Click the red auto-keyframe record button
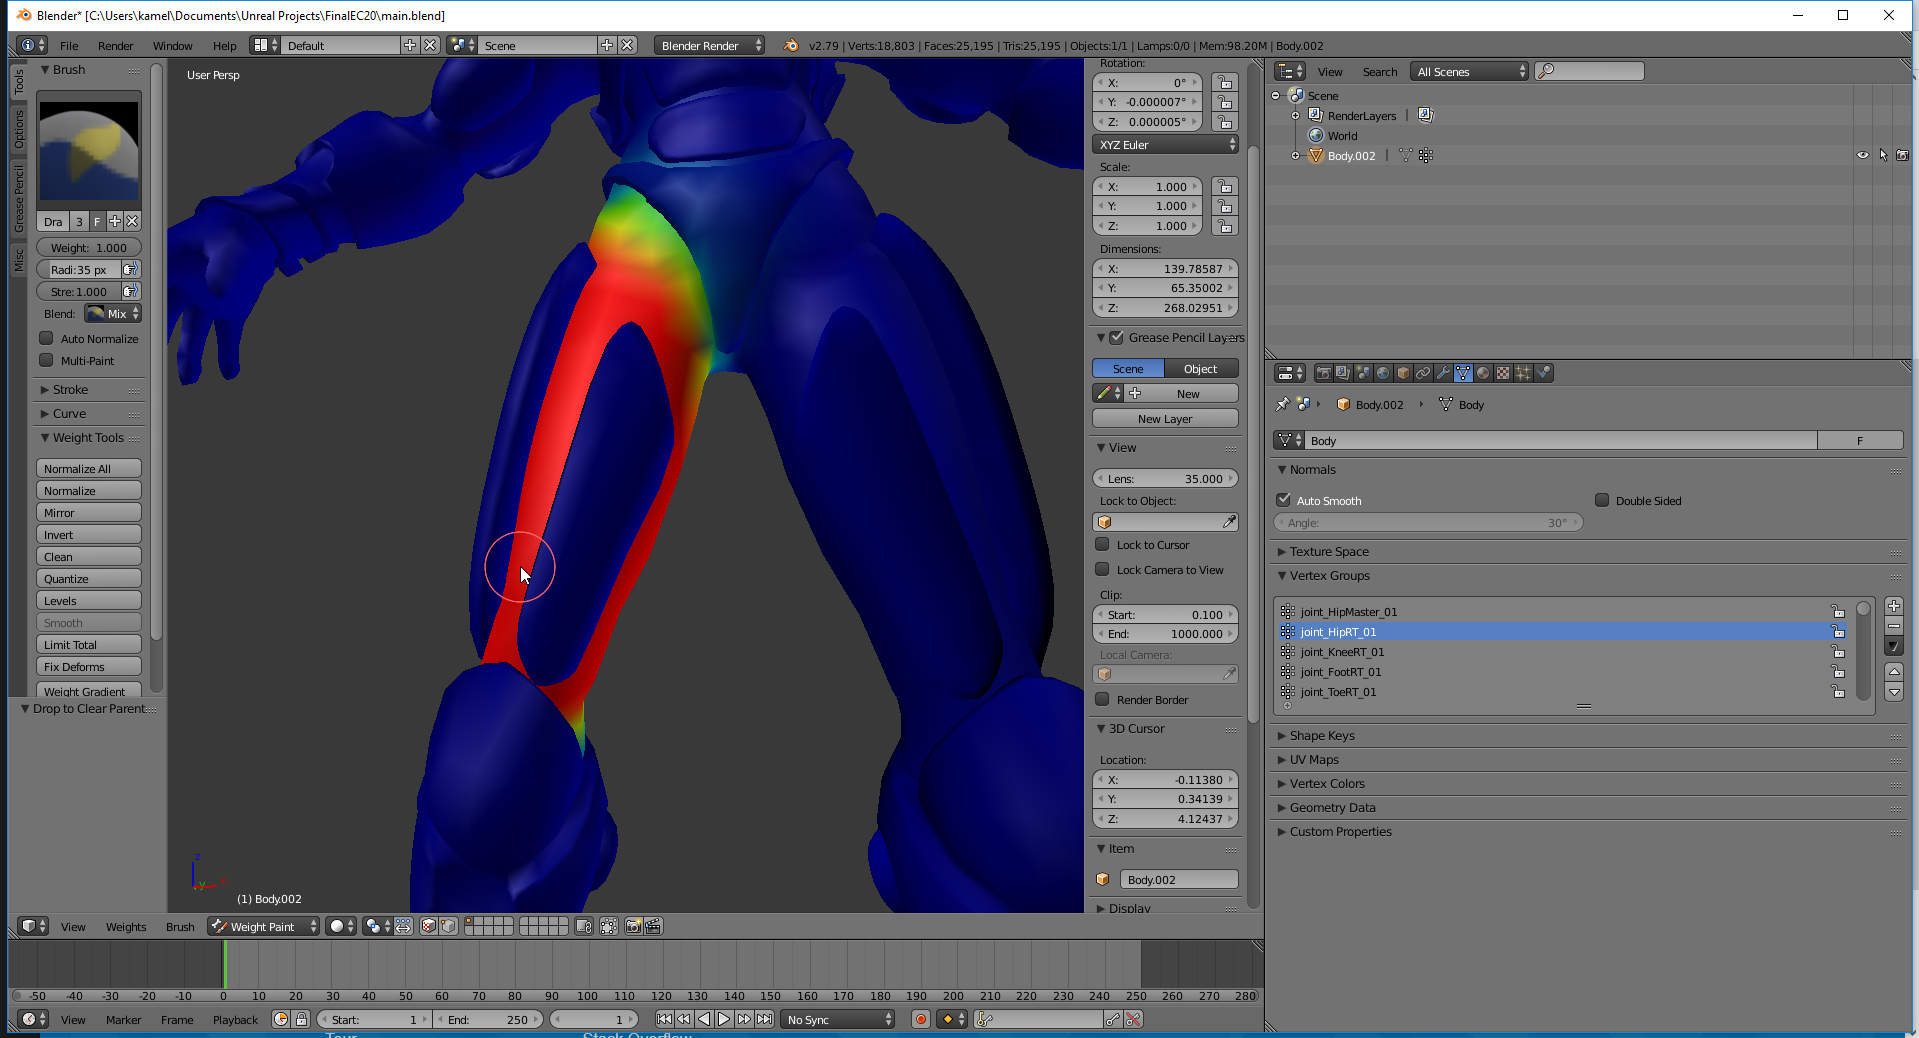Screen dimensions: 1919x1038 (x=920, y=1019)
